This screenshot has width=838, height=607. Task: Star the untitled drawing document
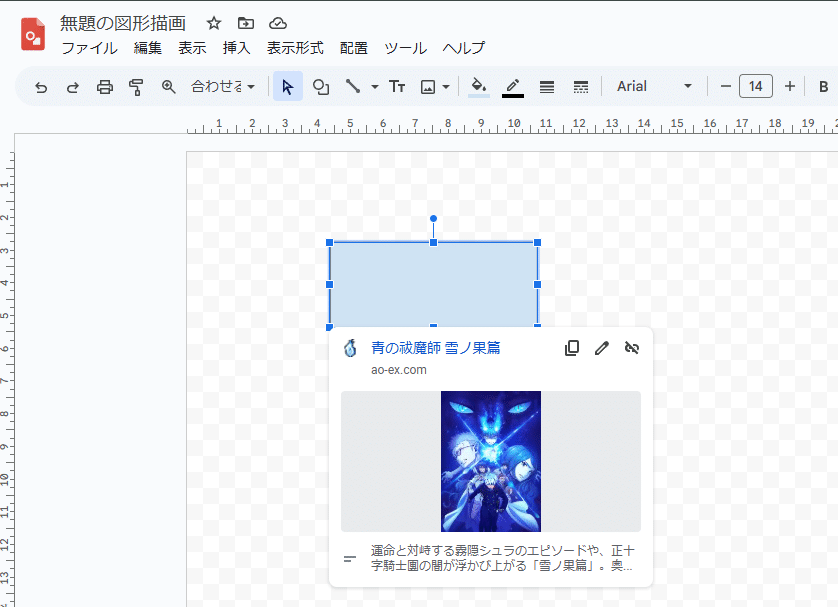(x=214, y=23)
